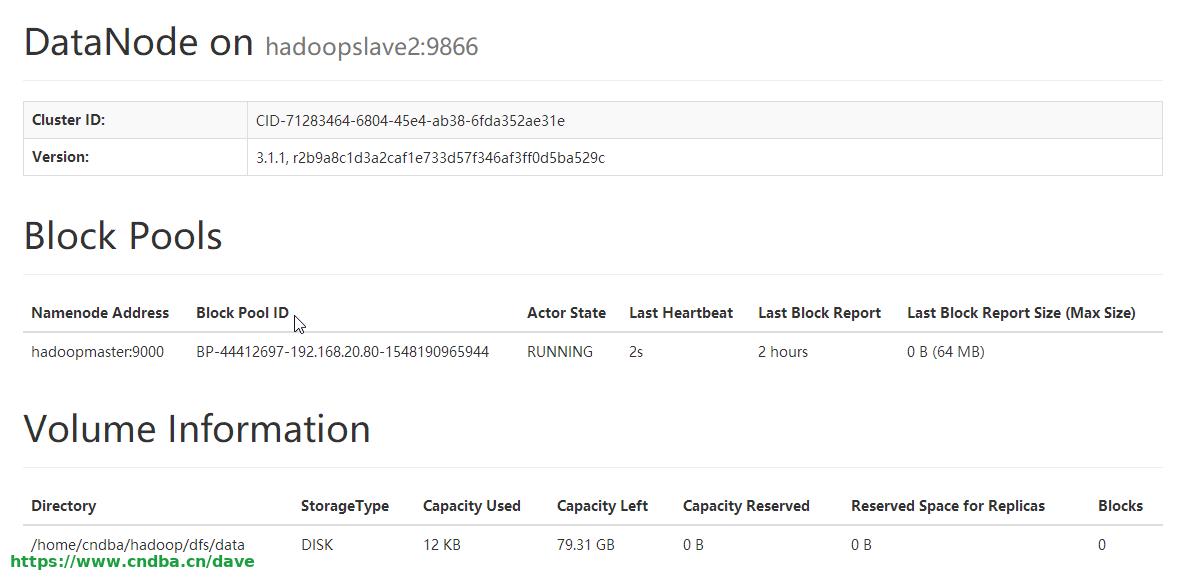Click the /home/cndba/hadoop/dfs/data directory cell

138,545
